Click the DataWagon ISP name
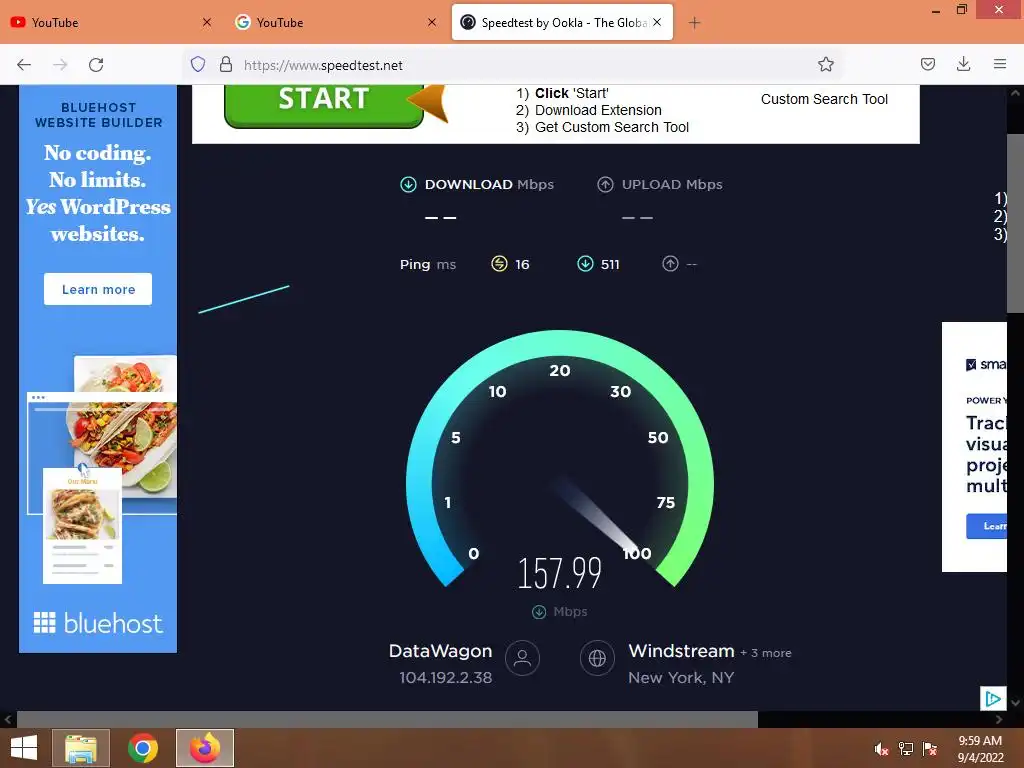1024x768 pixels. click(440, 651)
